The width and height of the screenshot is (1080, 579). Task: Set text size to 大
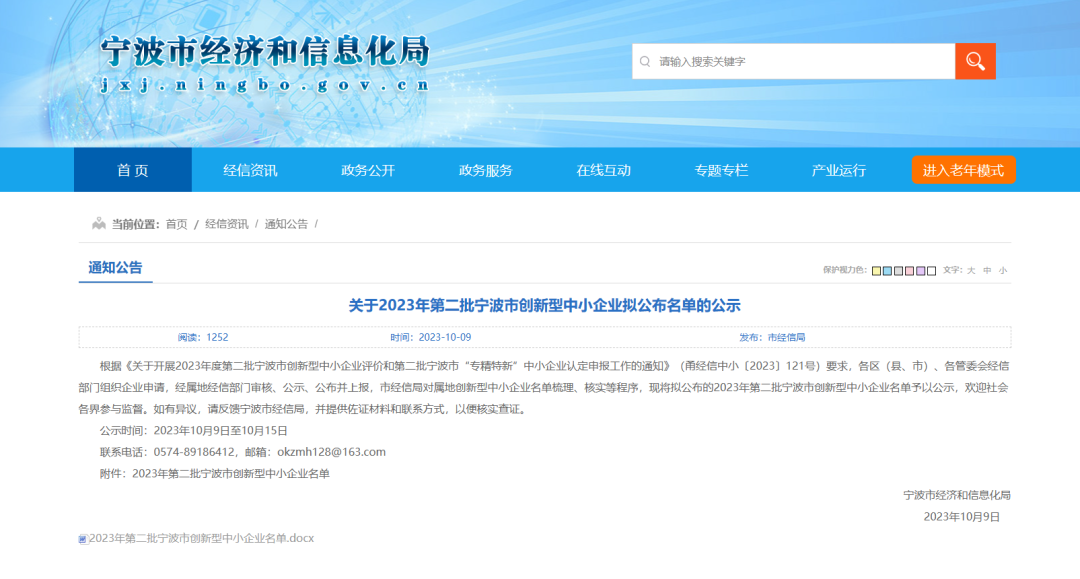pos(971,270)
